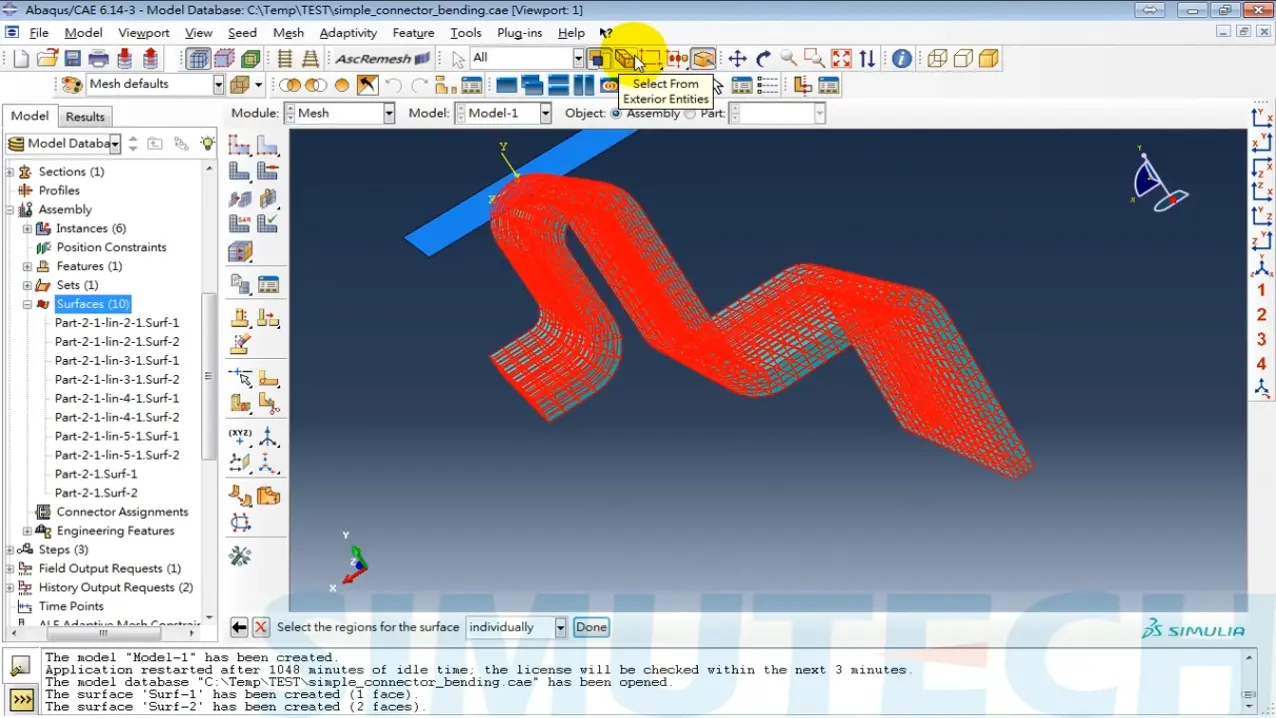Open the File menu
Image resolution: width=1276 pixels, height=718 pixels.
pos(39,32)
